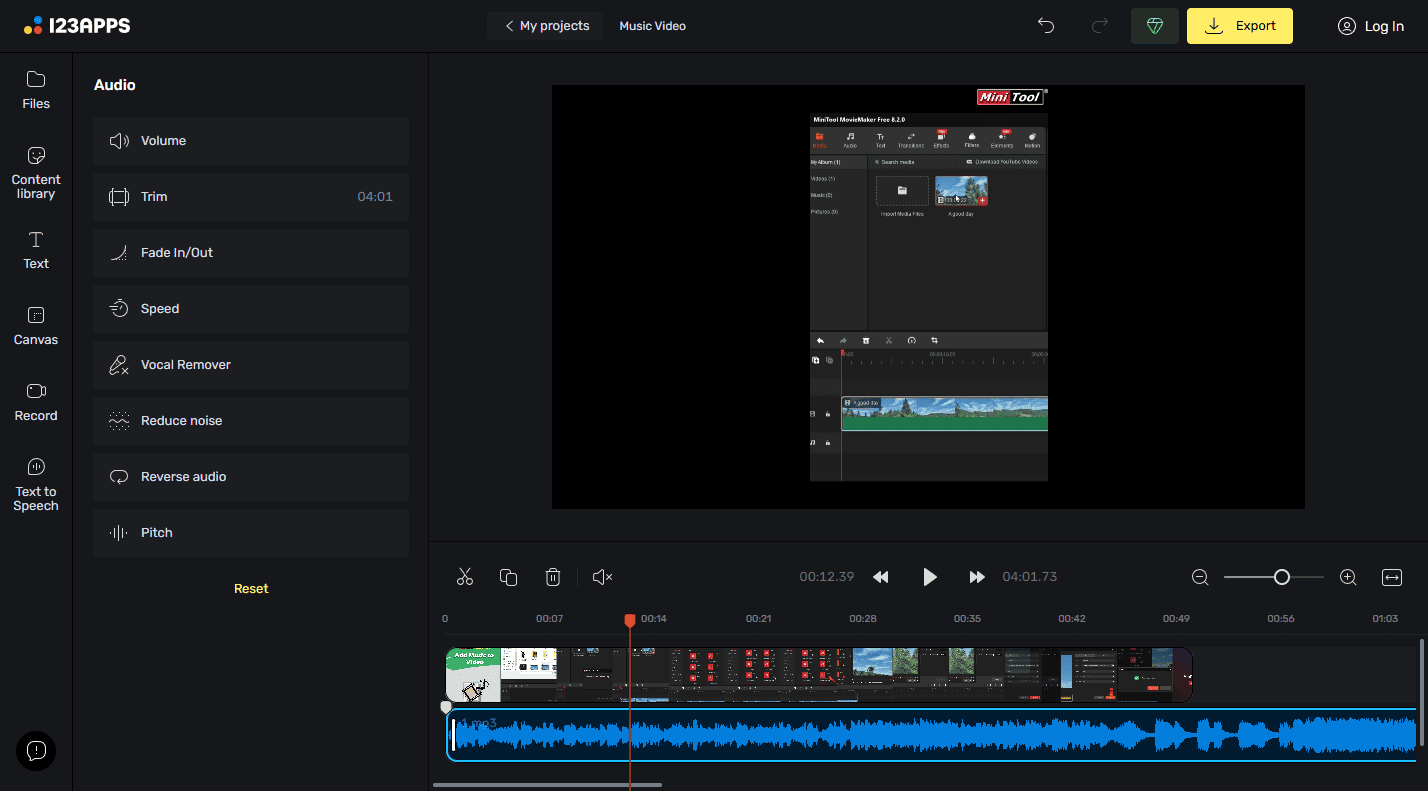Export the project
The width and height of the screenshot is (1428, 791).
tap(1240, 26)
